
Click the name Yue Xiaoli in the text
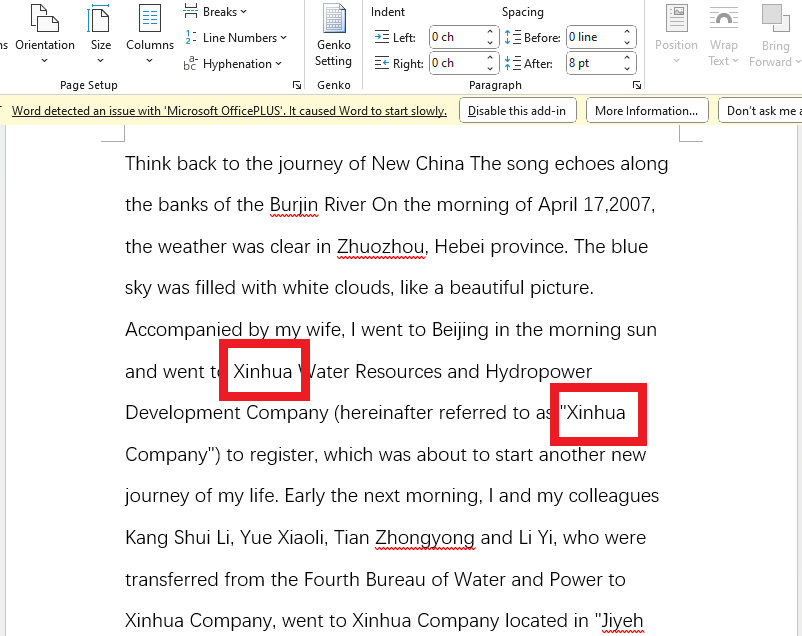283,538
